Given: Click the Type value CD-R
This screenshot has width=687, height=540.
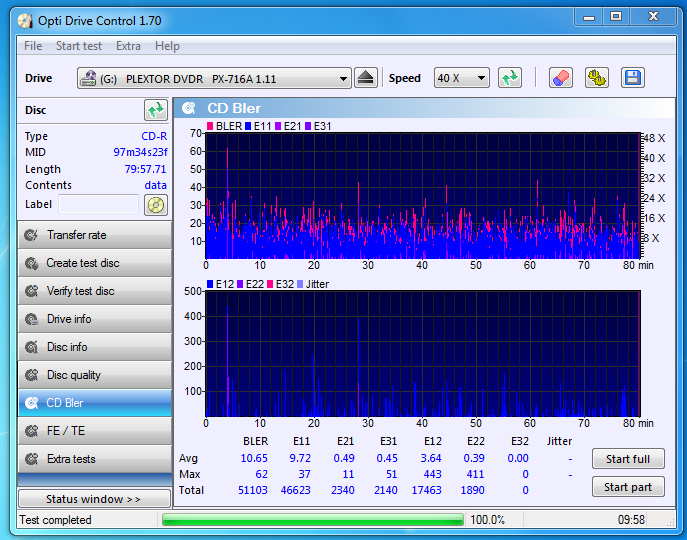Looking at the screenshot, I should pyautogui.click(x=154, y=136).
